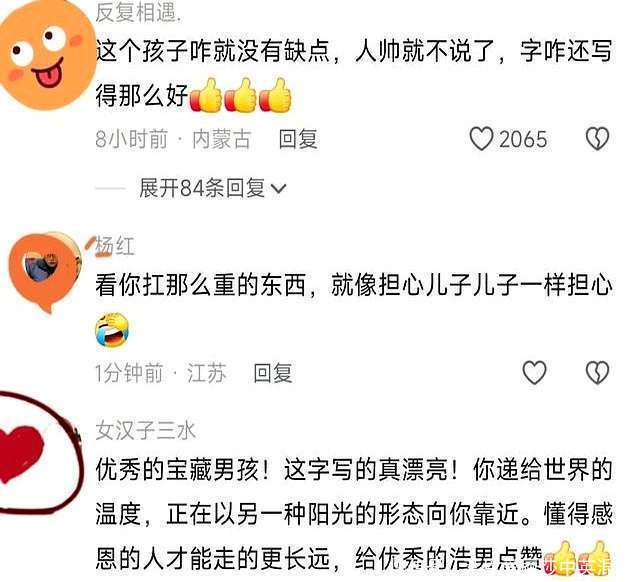
Task: Tap the thumbs-up emojis after 得那么好
Action: tap(240, 95)
